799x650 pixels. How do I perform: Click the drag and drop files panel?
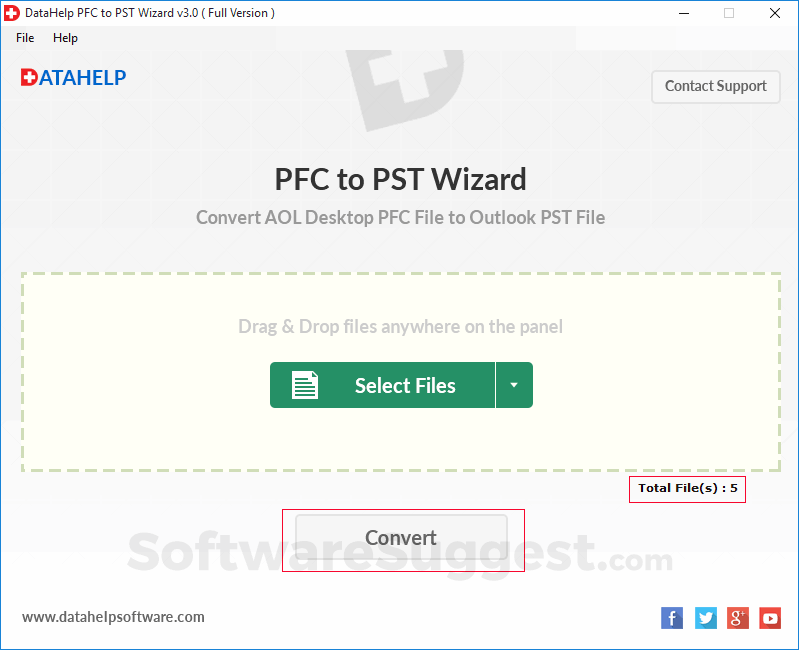[x=401, y=372]
